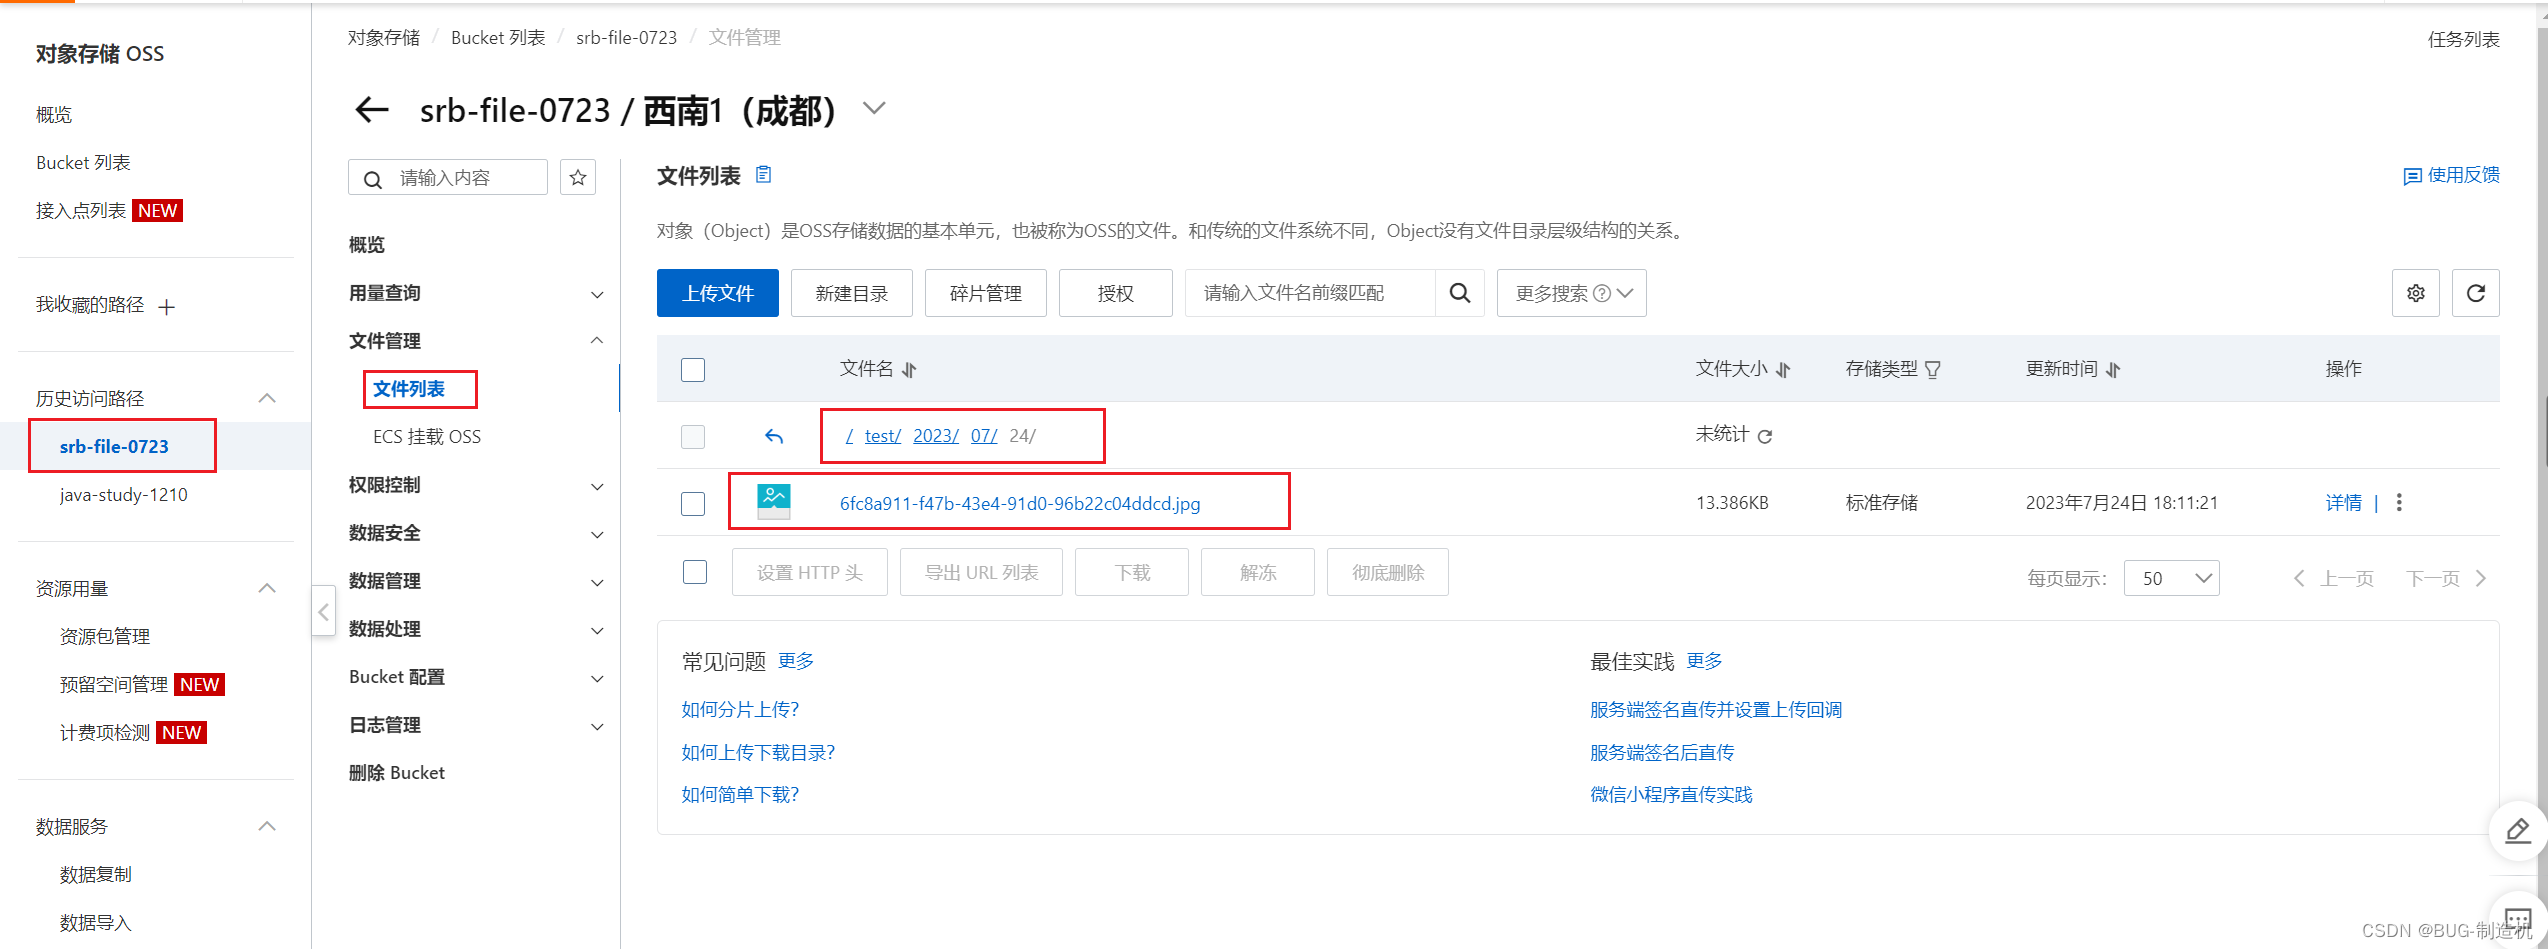
Task: Open the three-dot more actions menu for the jpg file
Action: (x=2399, y=503)
